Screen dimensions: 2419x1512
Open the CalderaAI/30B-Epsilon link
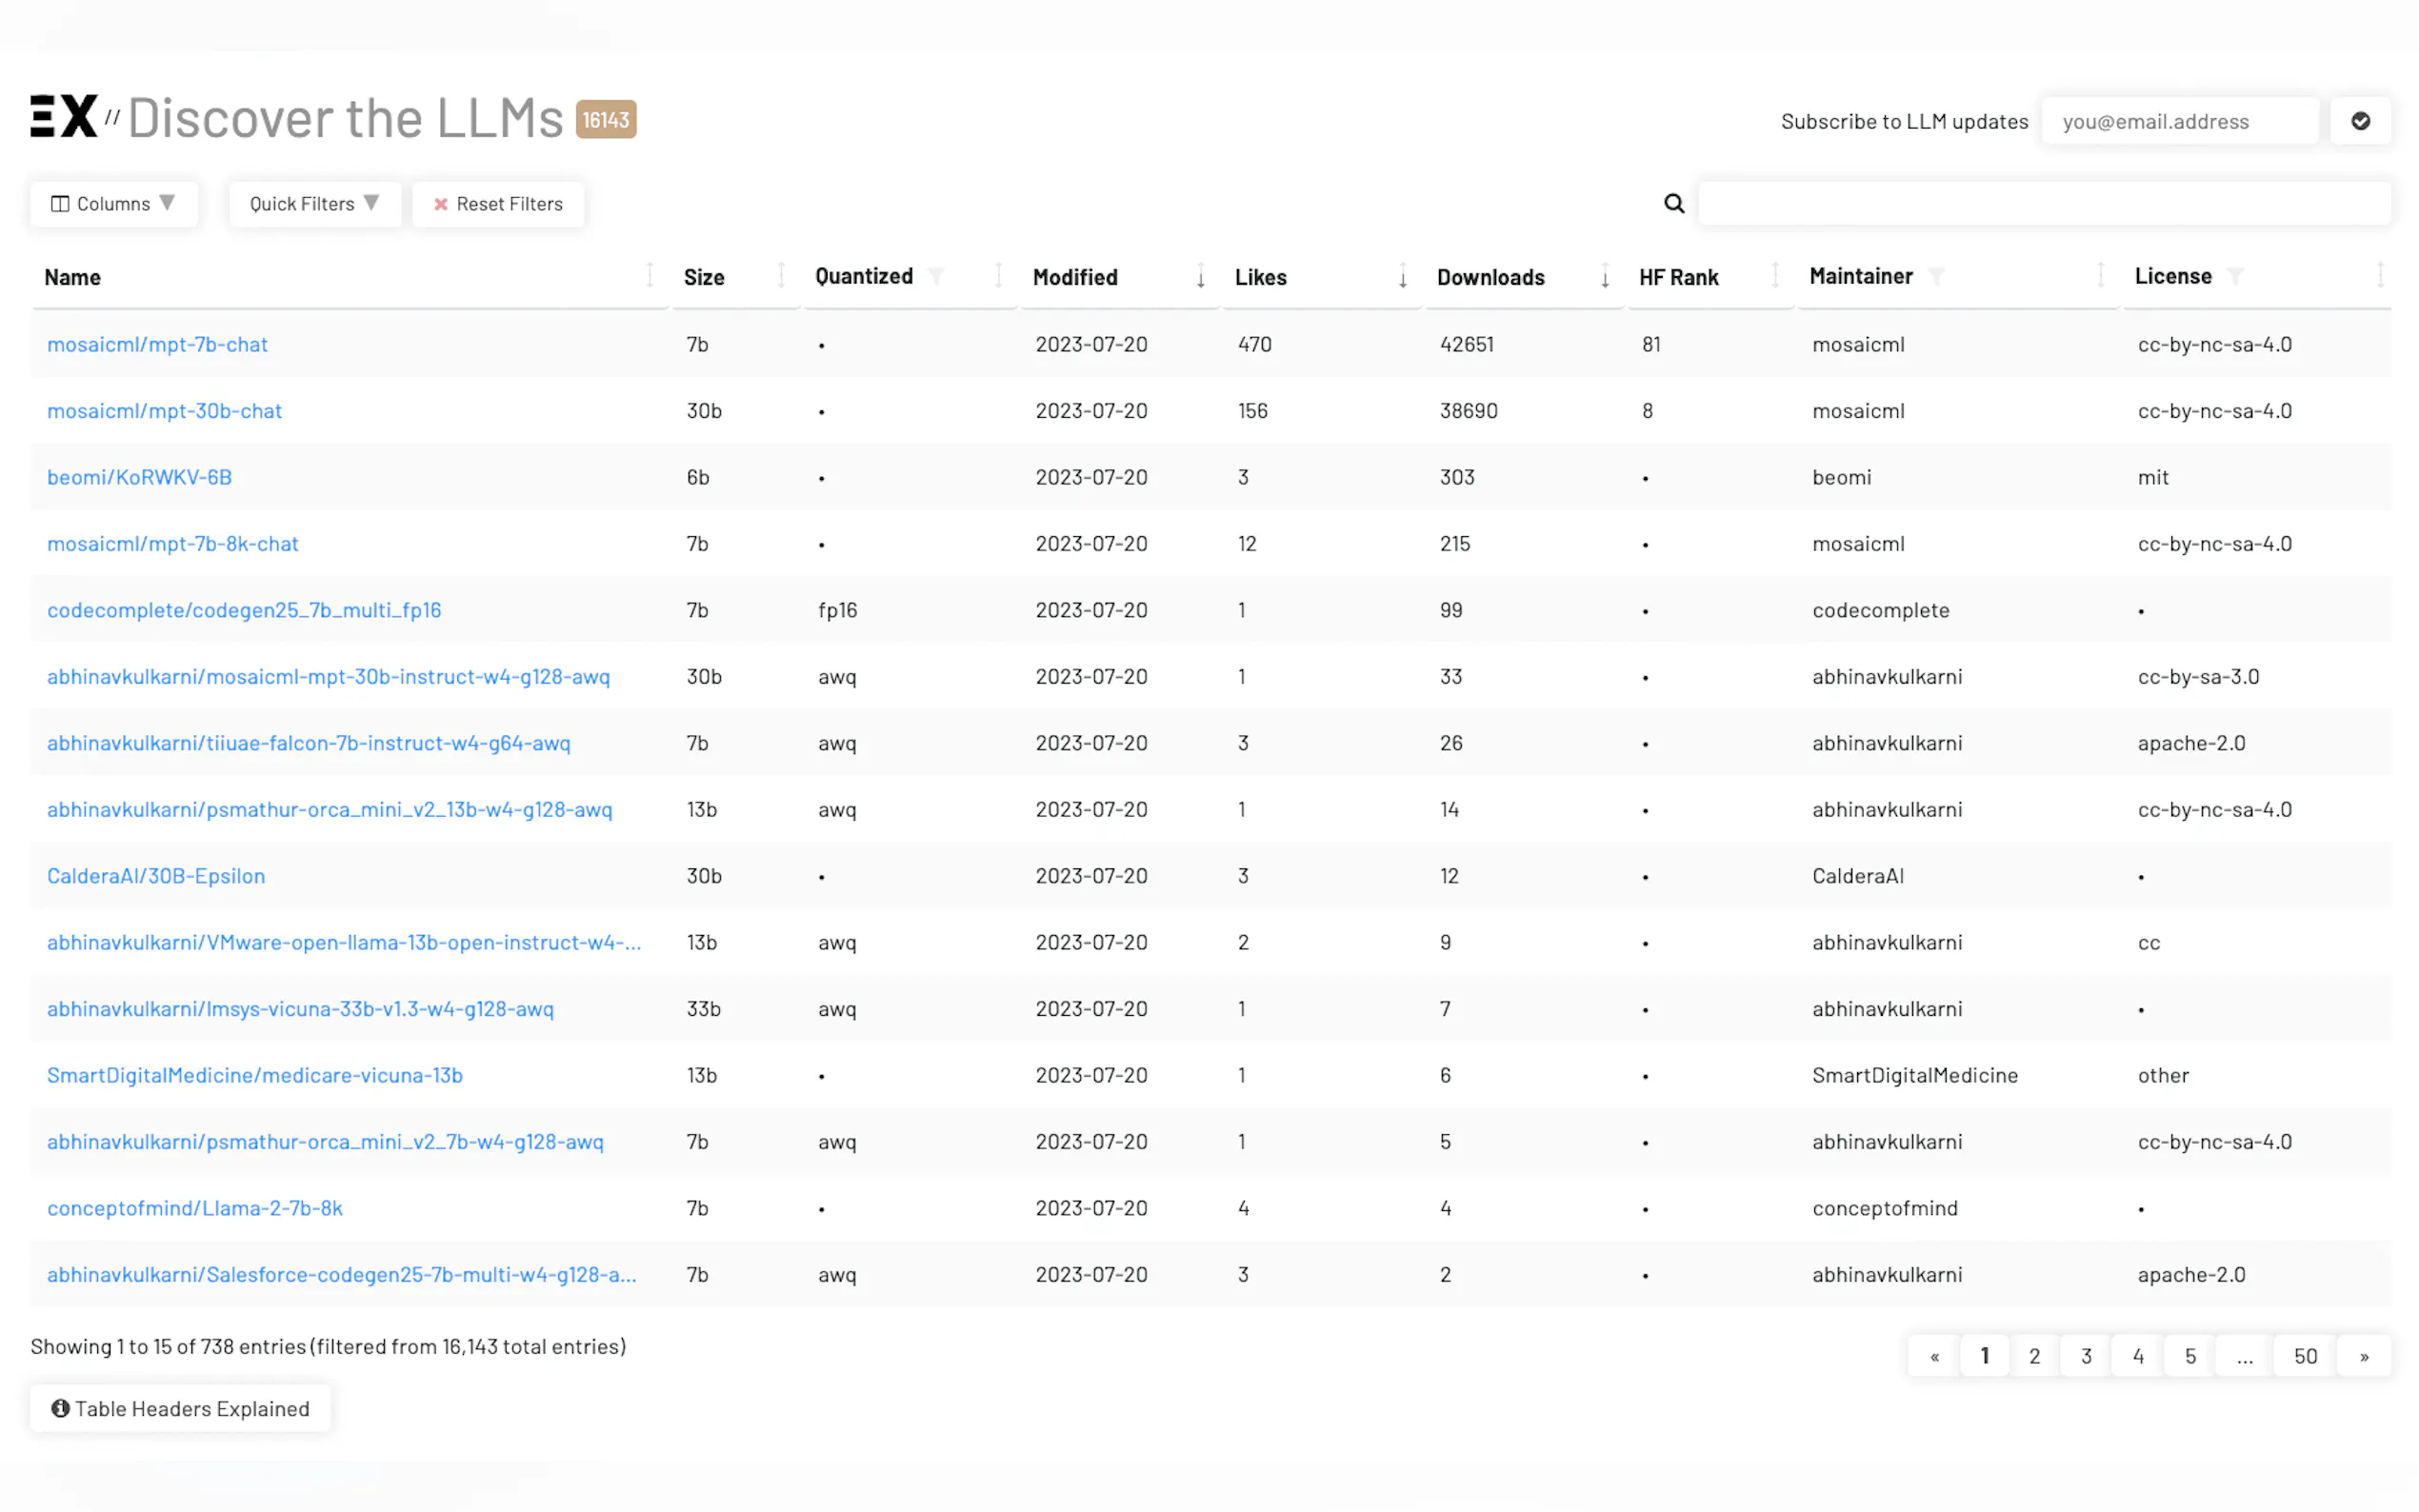click(x=156, y=876)
